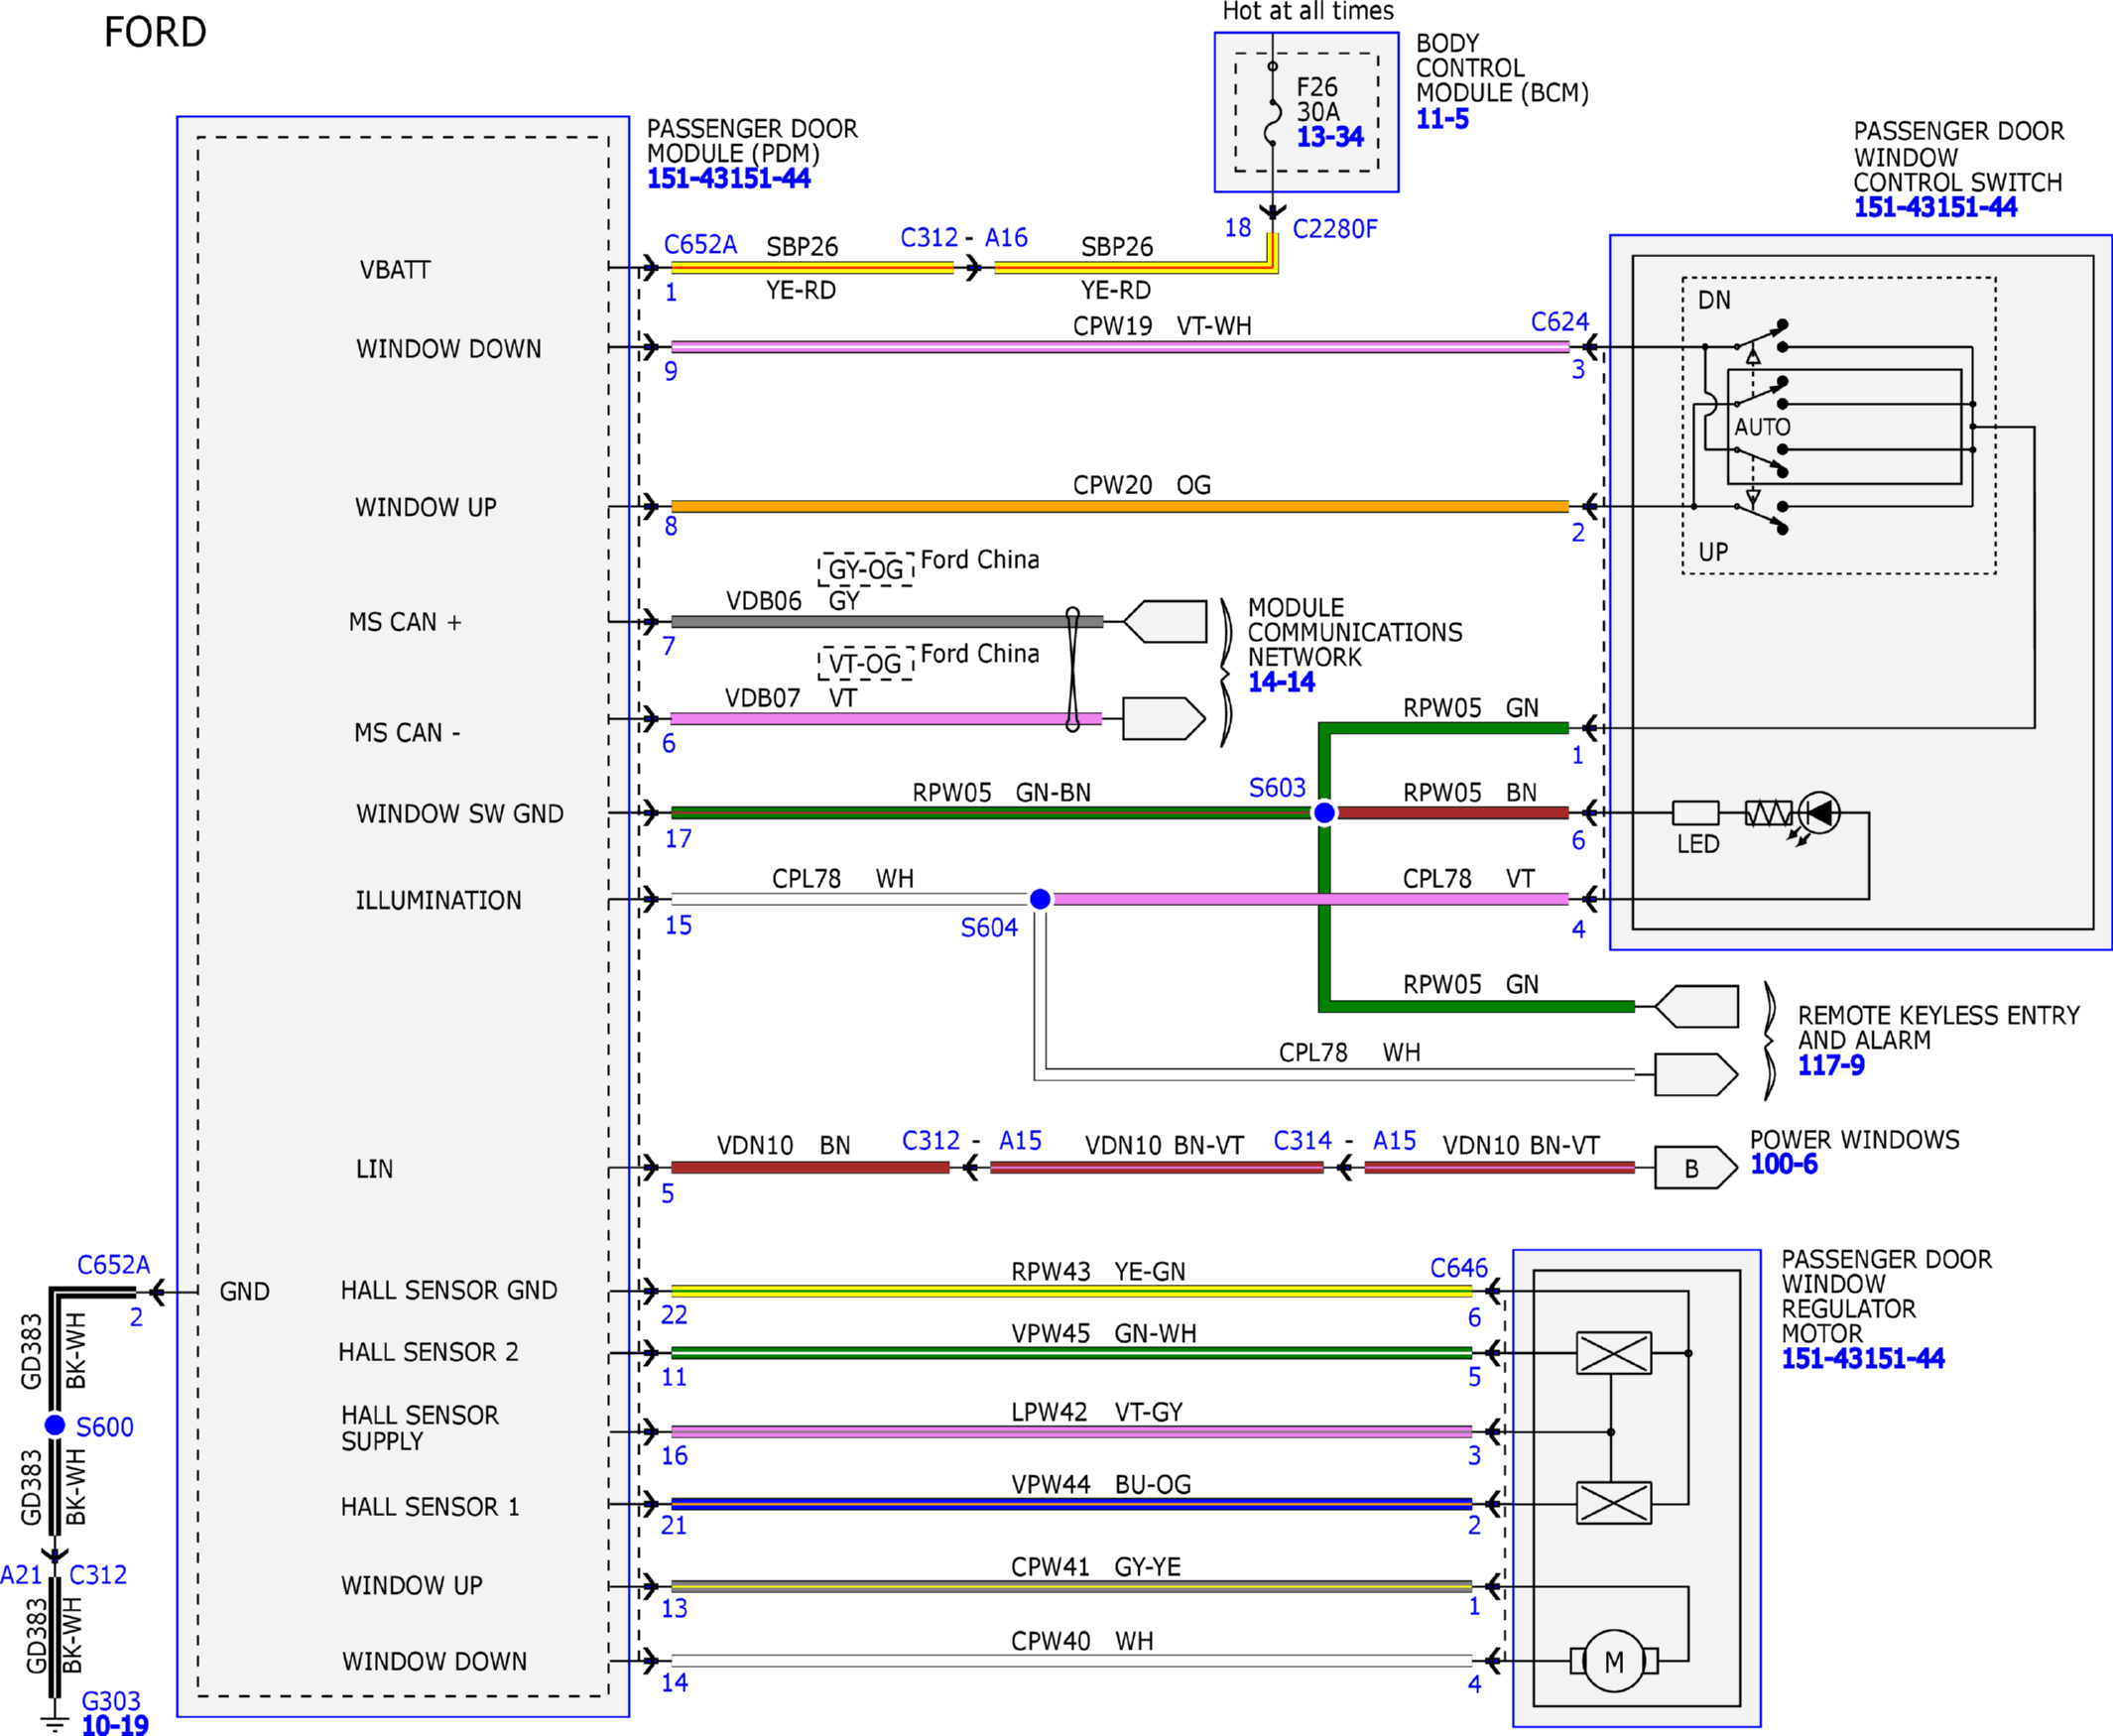
Task: Open 151-43151-44 link under Window Regulator Motor
Action: 1862,1359
